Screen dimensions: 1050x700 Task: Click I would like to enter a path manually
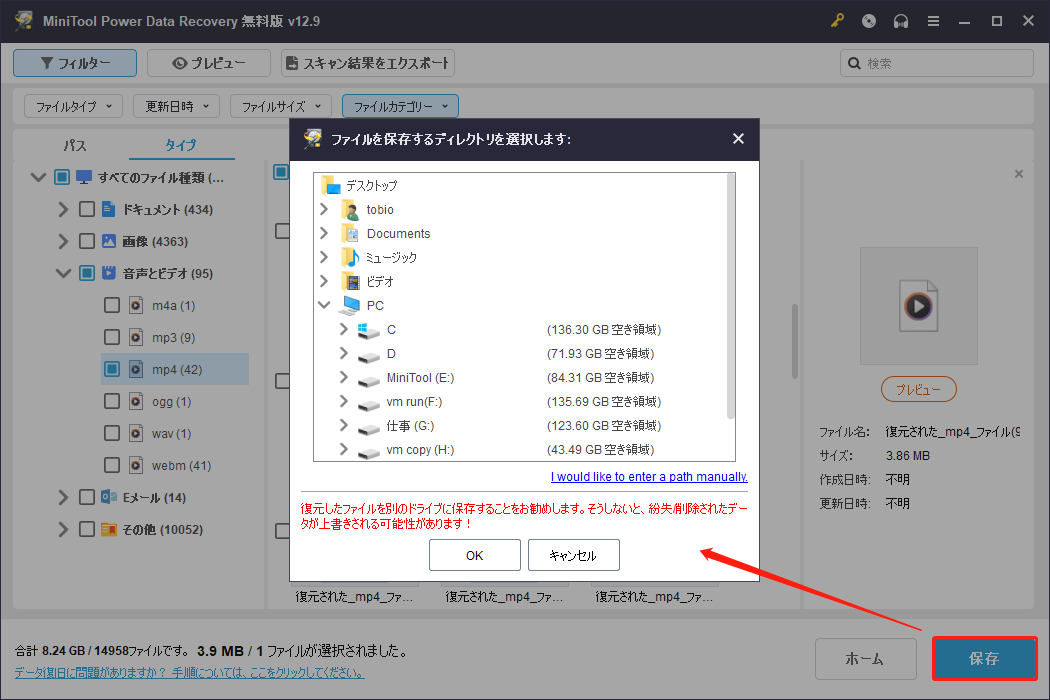(649, 476)
